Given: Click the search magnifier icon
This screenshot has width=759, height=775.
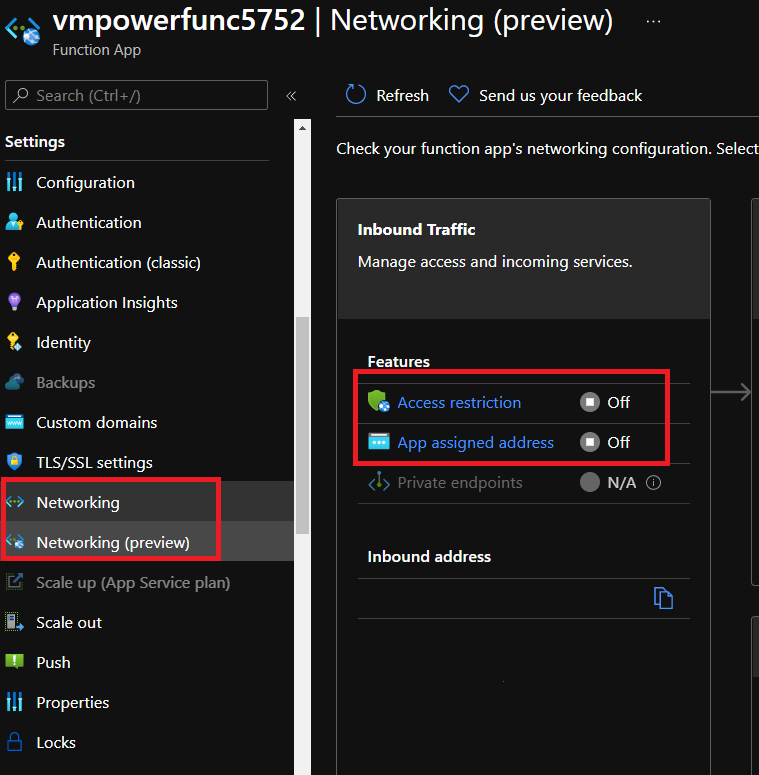Looking at the screenshot, I should pyautogui.click(x=21, y=95).
